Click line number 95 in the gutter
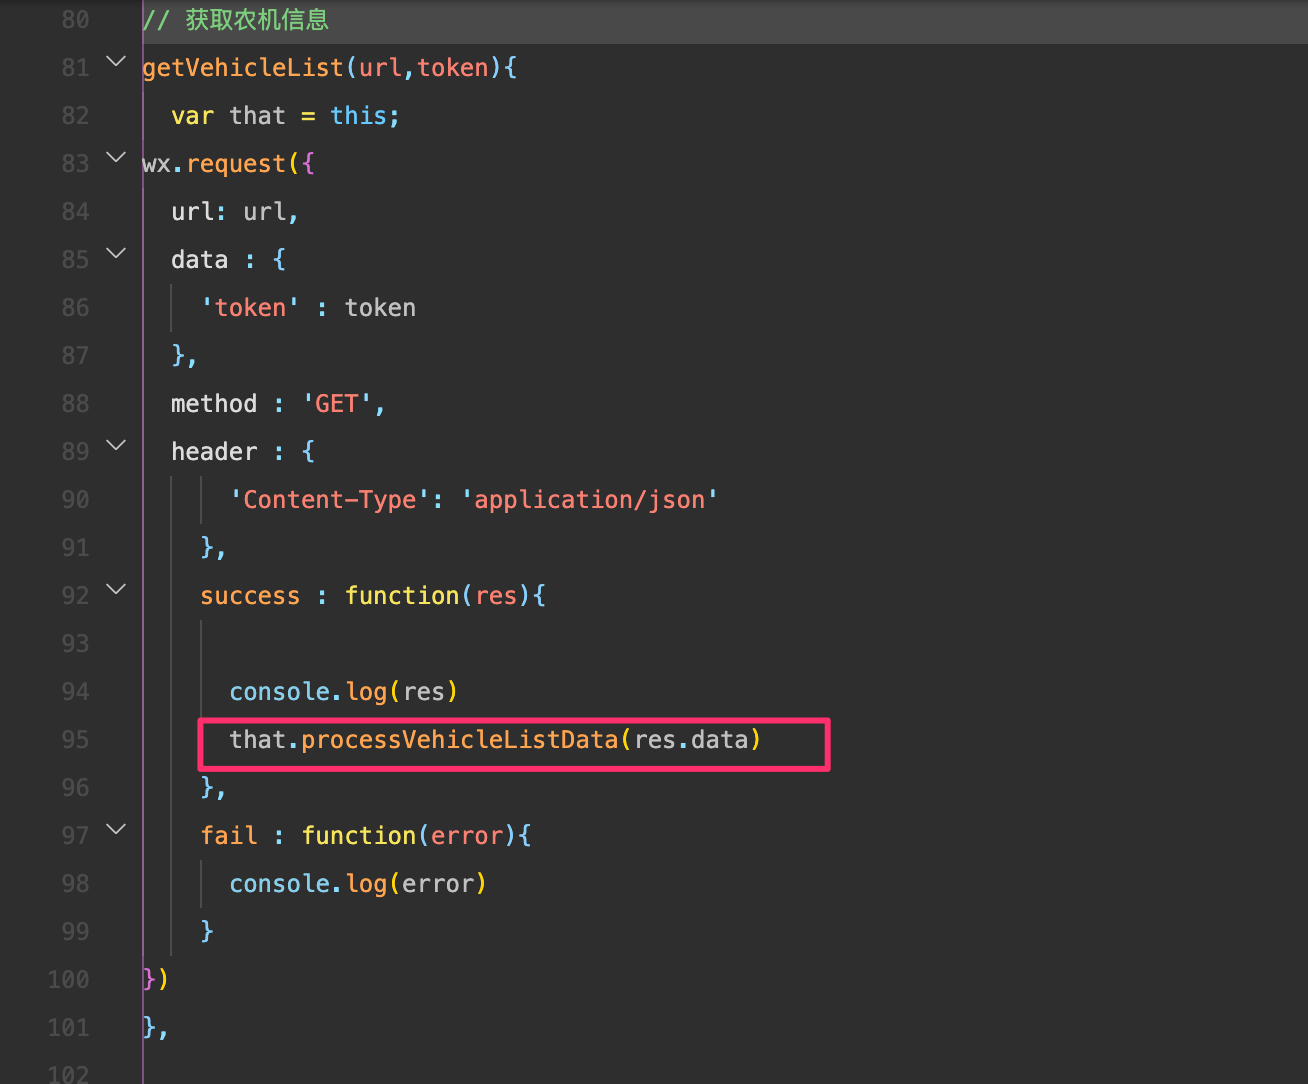This screenshot has height=1084, width=1308. pyautogui.click(x=75, y=740)
